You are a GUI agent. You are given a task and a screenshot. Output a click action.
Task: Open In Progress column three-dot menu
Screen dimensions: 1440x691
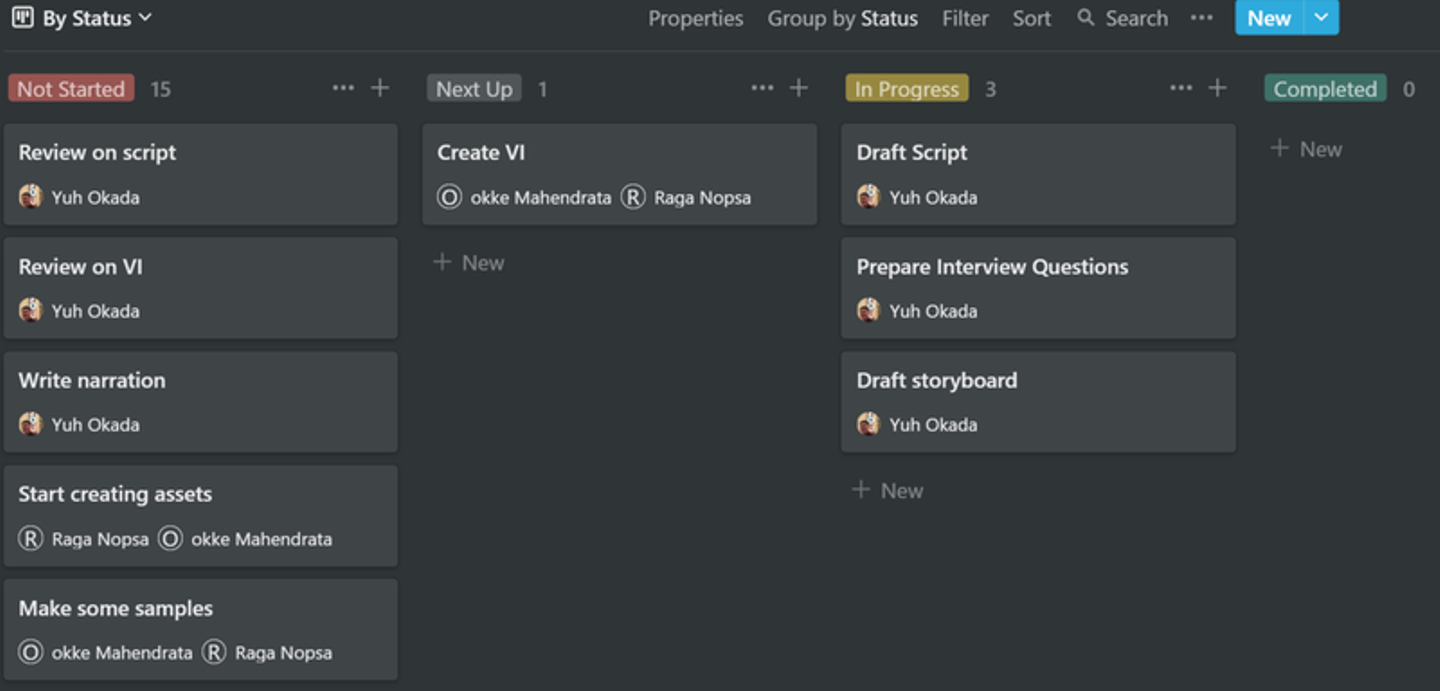[x=1181, y=88]
